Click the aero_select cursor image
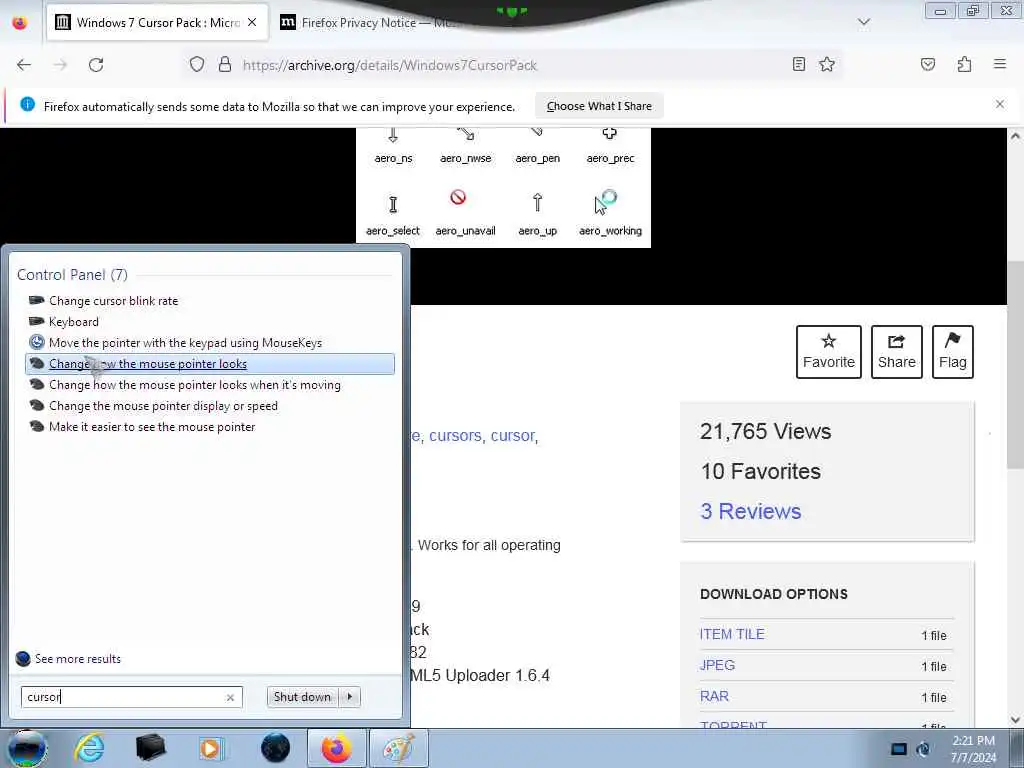Screen dimensions: 1024x768 click(x=393, y=204)
